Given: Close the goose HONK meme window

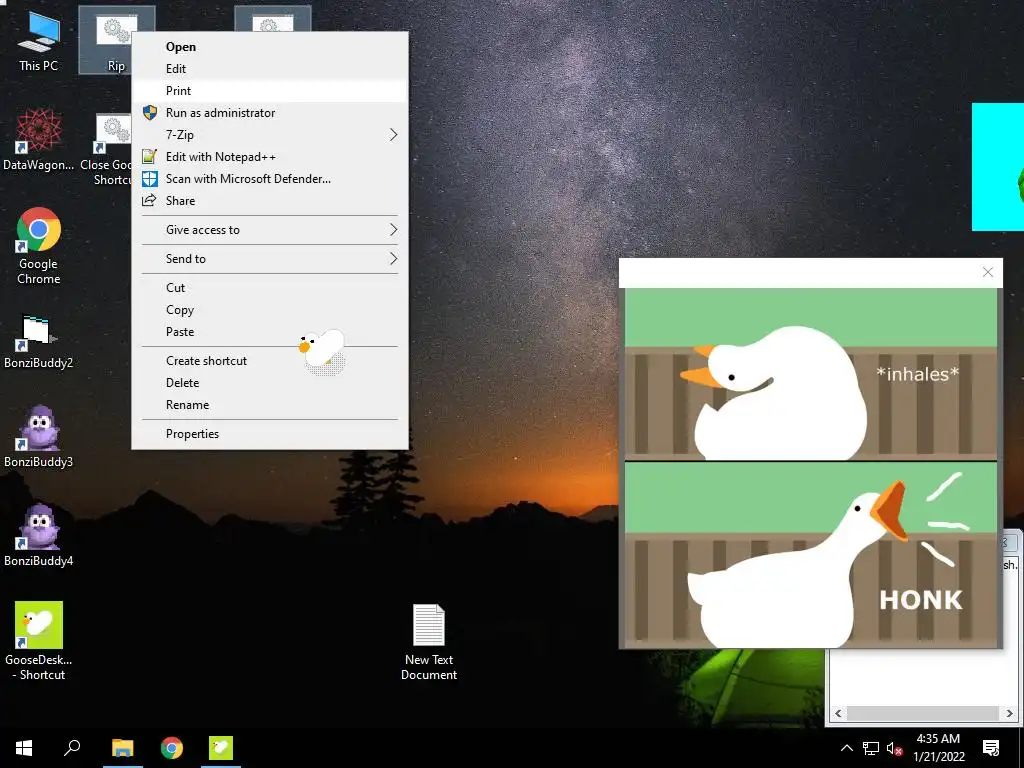Looking at the screenshot, I should pyautogui.click(x=987, y=272).
